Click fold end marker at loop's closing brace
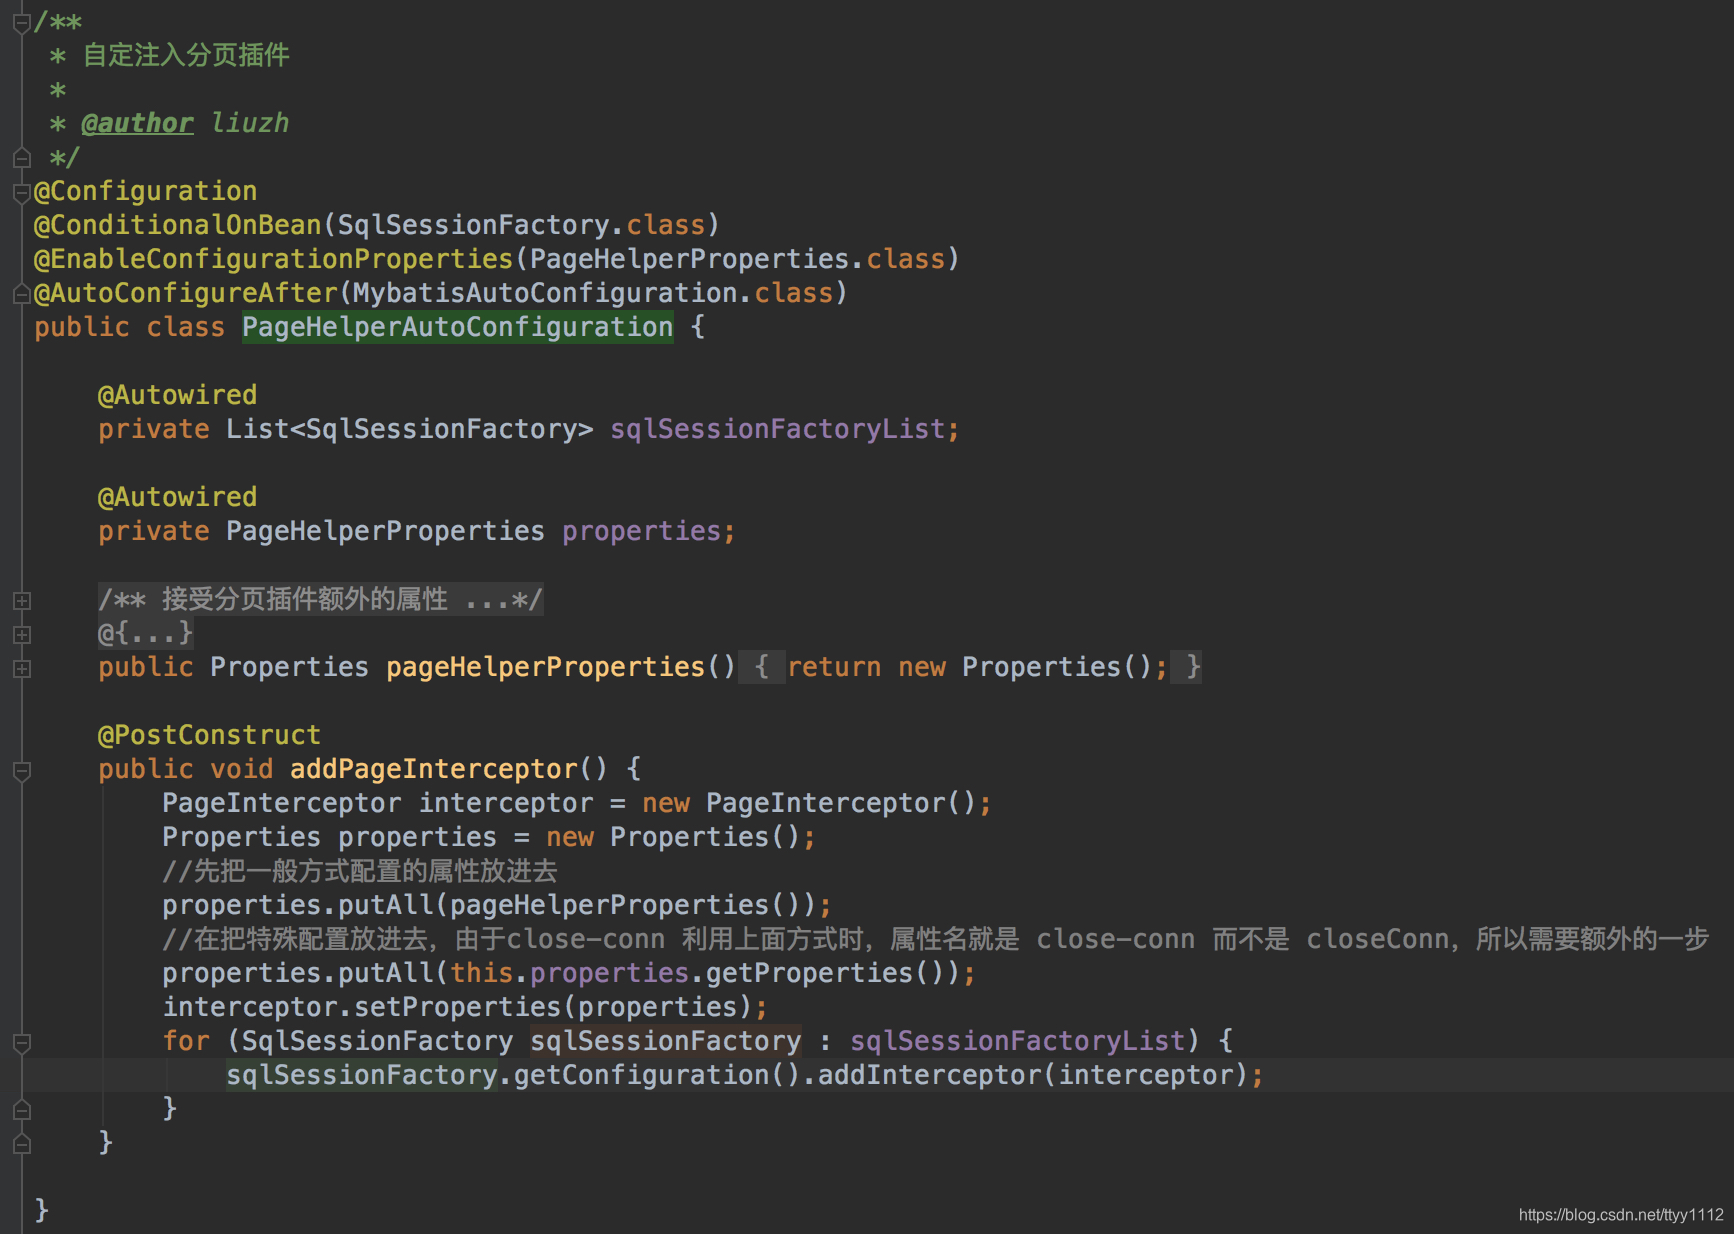The width and height of the screenshot is (1734, 1234). 22,1110
